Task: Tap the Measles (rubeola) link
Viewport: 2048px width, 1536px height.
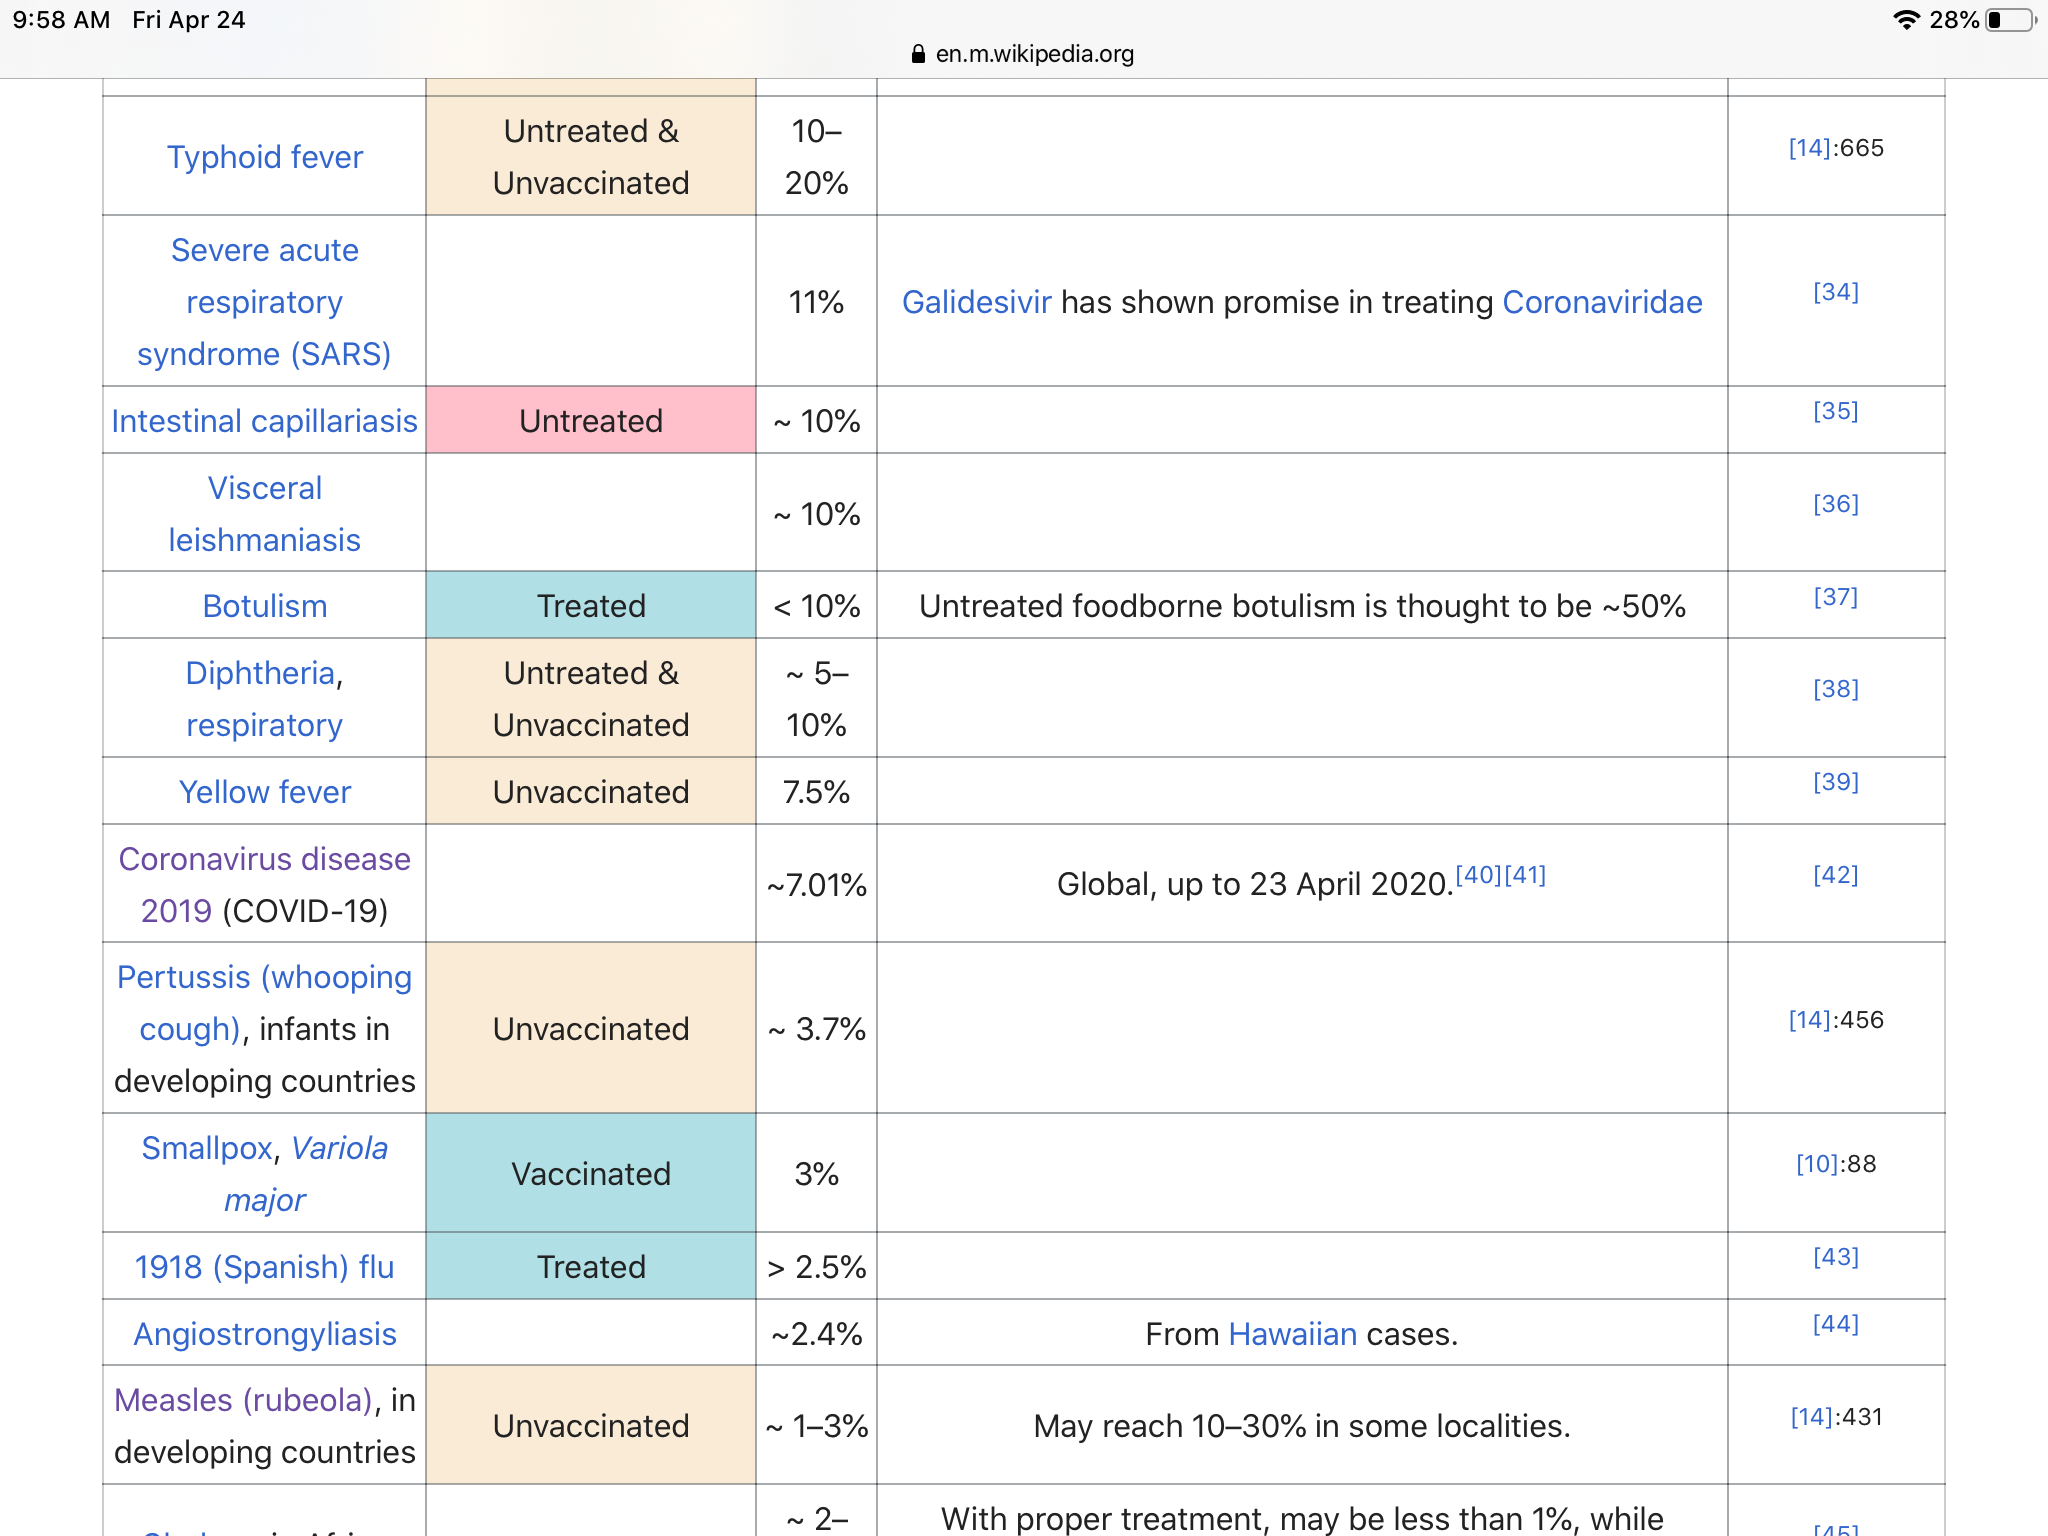Action: click(x=243, y=1400)
